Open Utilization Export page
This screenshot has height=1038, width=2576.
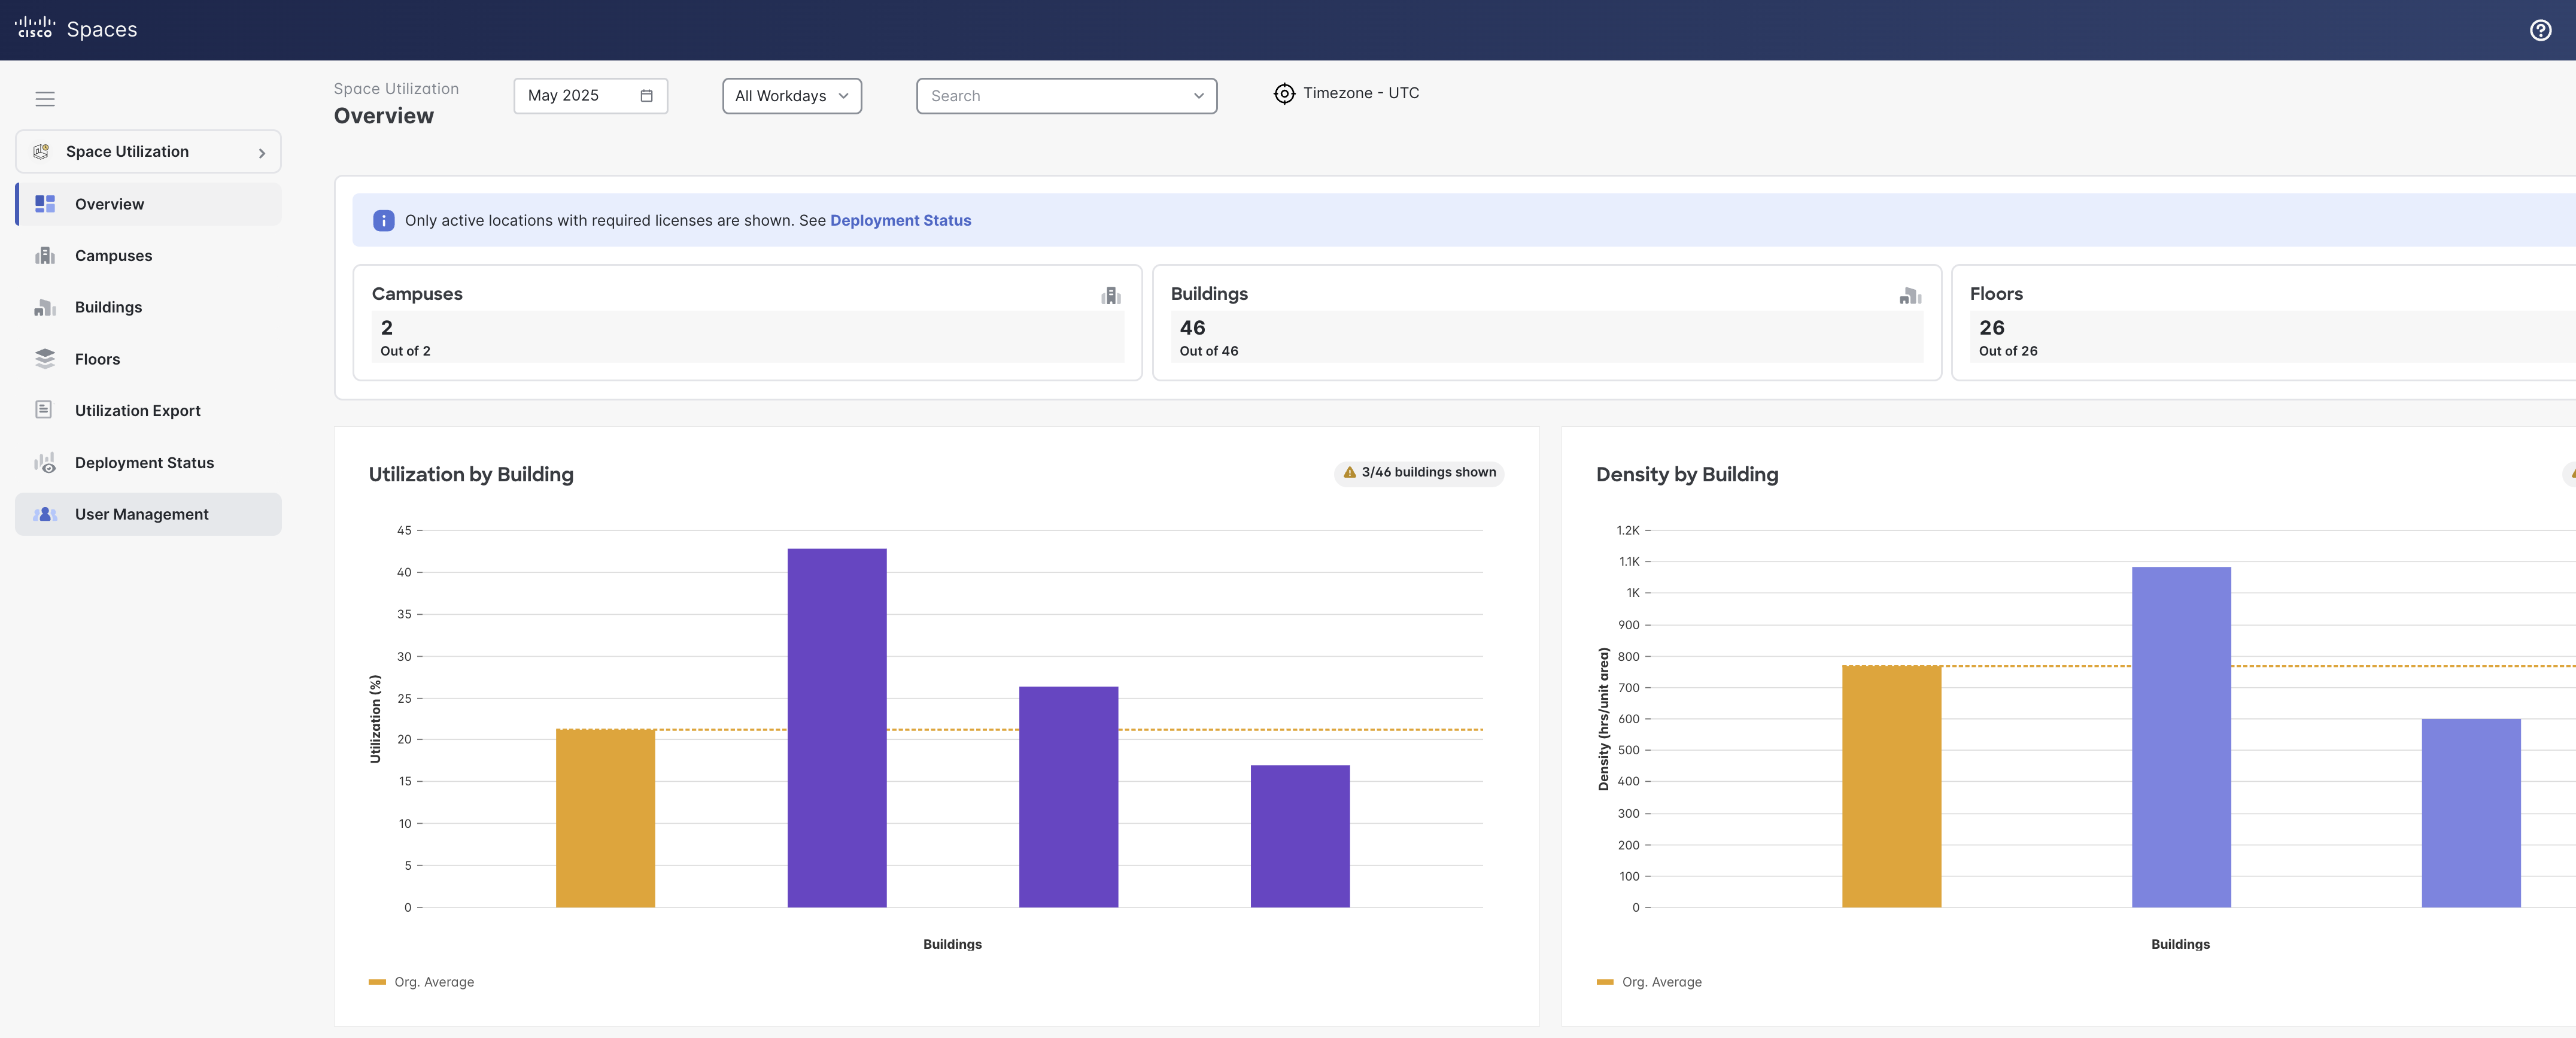[137, 411]
